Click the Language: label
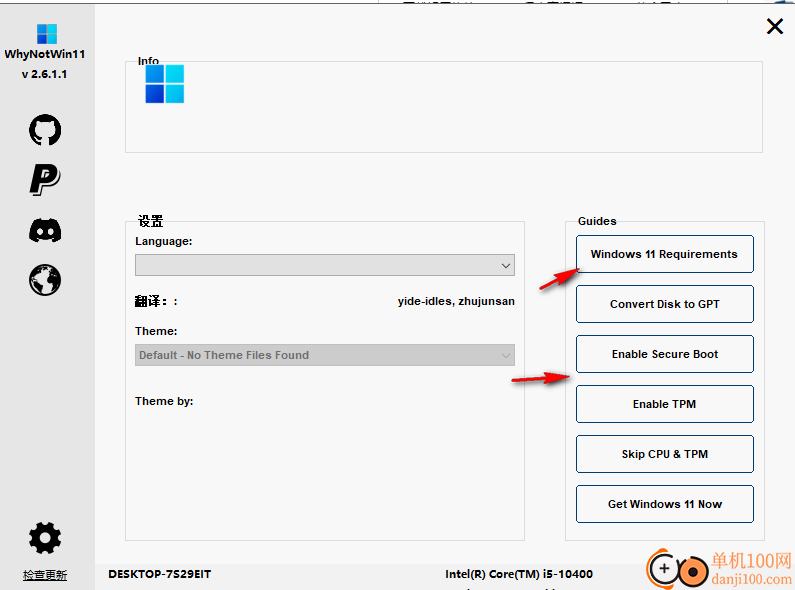795x590 pixels. pos(164,241)
